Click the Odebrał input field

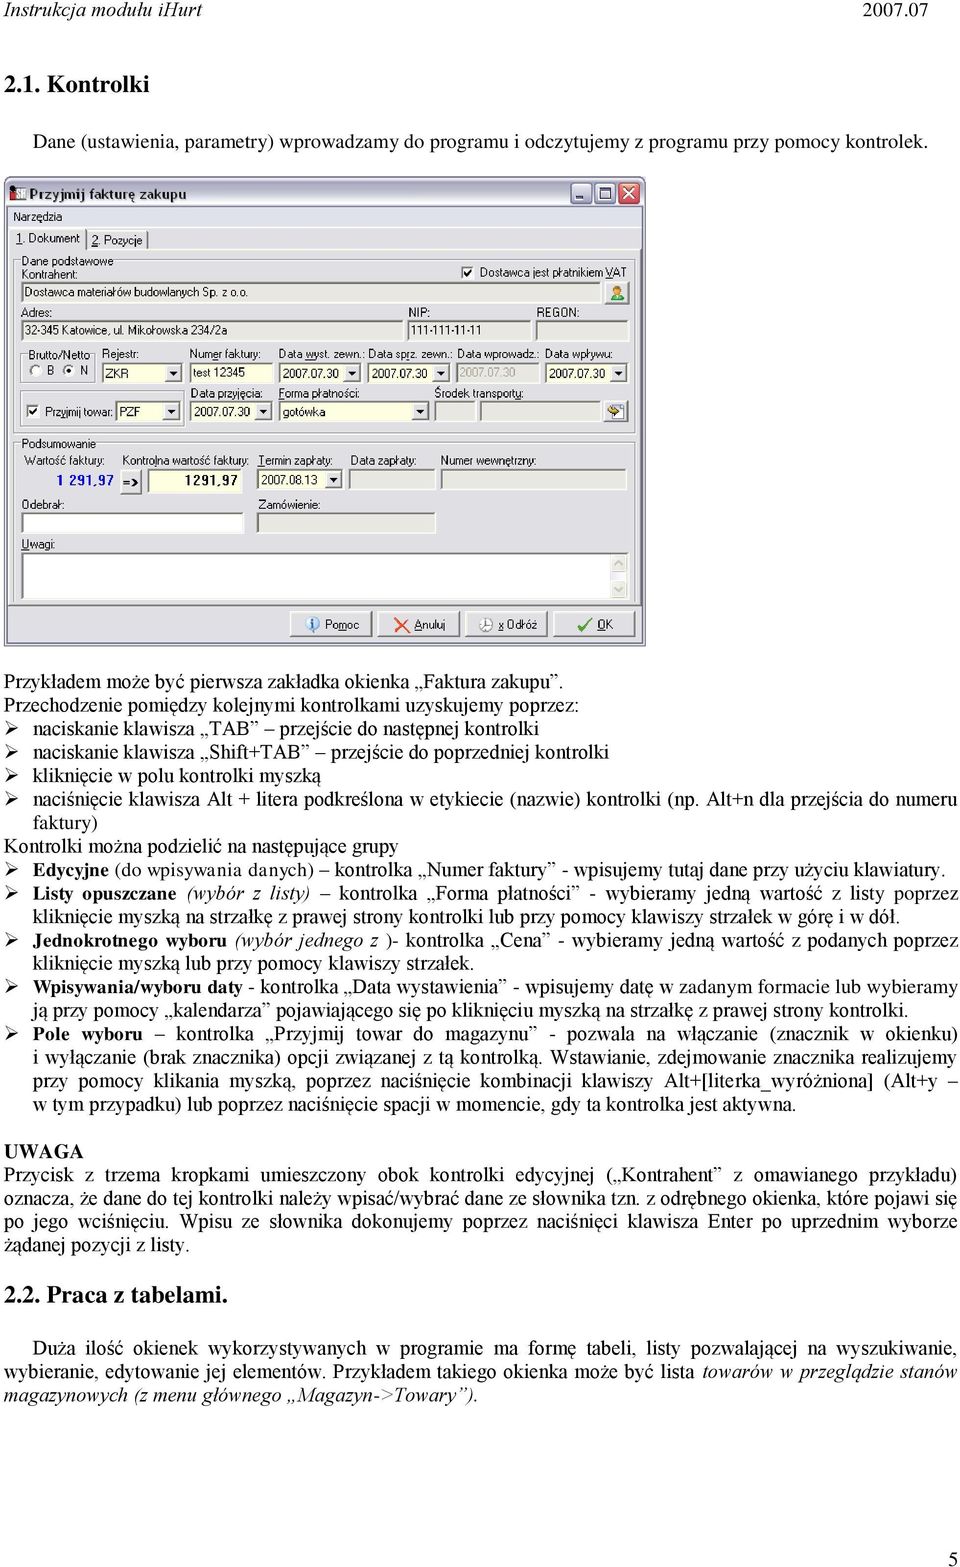[x=133, y=523]
